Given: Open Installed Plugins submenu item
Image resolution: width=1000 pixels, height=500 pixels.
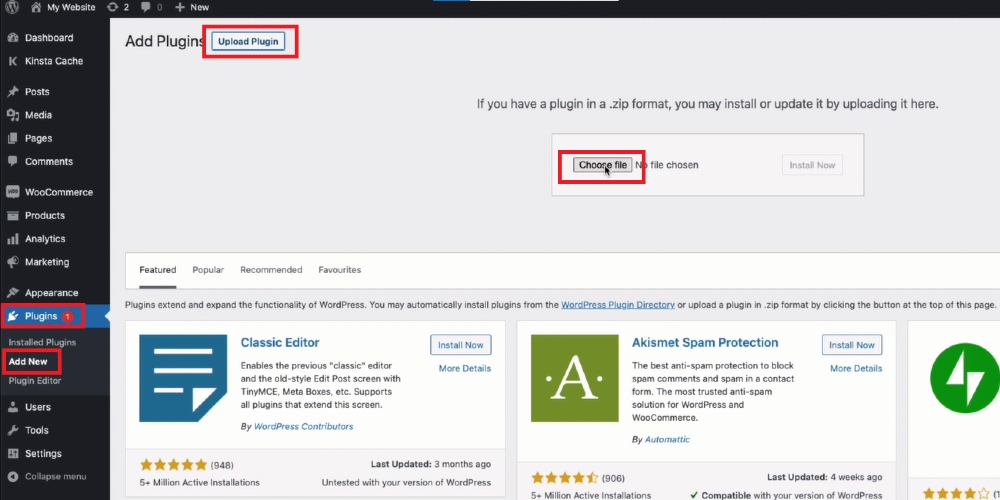Looking at the screenshot, I should point(42,342).
